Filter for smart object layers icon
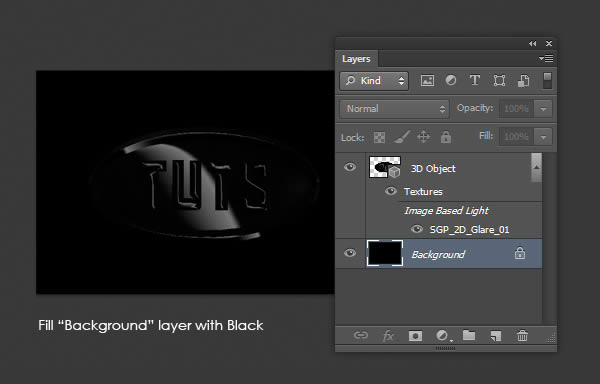The image size is (600, 384). click(523, 81)
